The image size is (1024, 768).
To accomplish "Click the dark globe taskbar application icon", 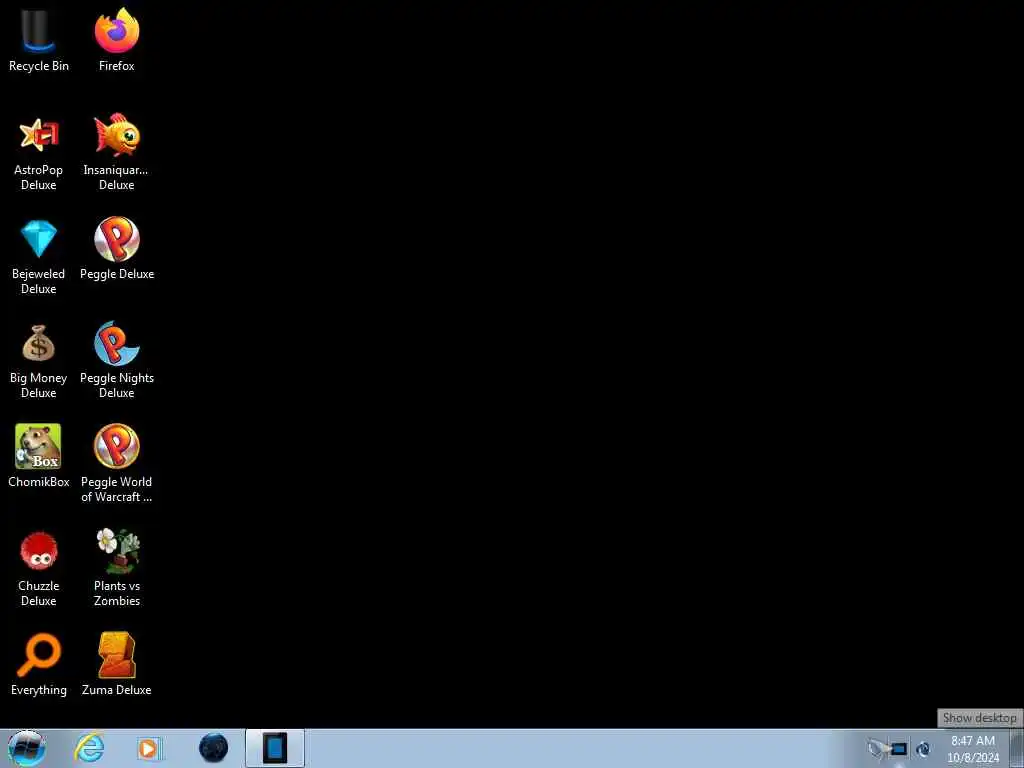I will [x=214, y=748].
